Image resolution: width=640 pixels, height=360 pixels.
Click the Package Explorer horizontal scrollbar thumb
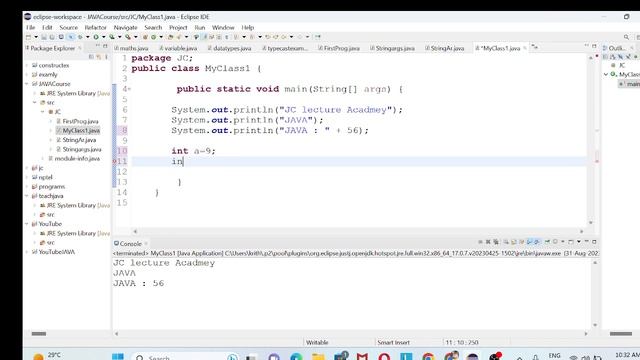(x=39, y=333)
